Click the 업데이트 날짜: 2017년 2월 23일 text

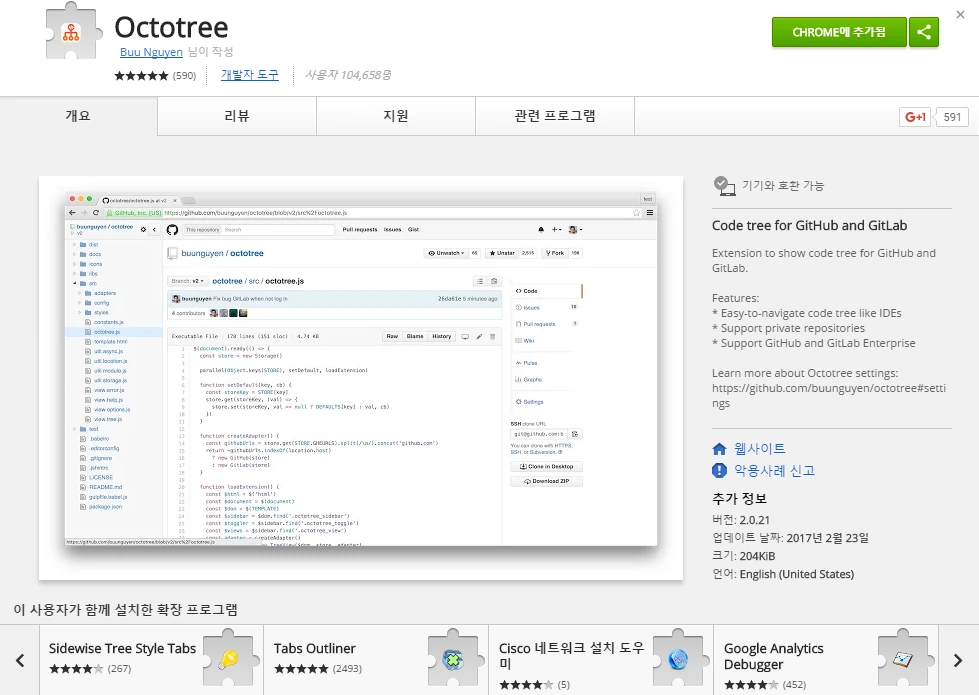point(790,538)
